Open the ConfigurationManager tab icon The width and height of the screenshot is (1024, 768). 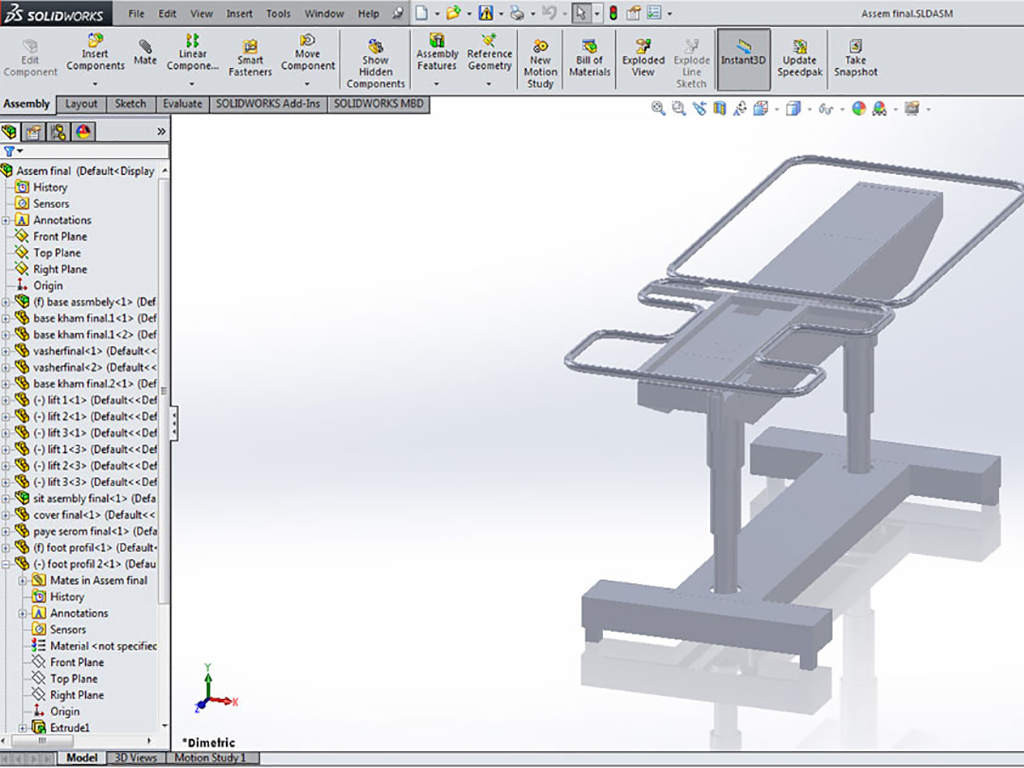pyautogui.click(x=59, y=131)
